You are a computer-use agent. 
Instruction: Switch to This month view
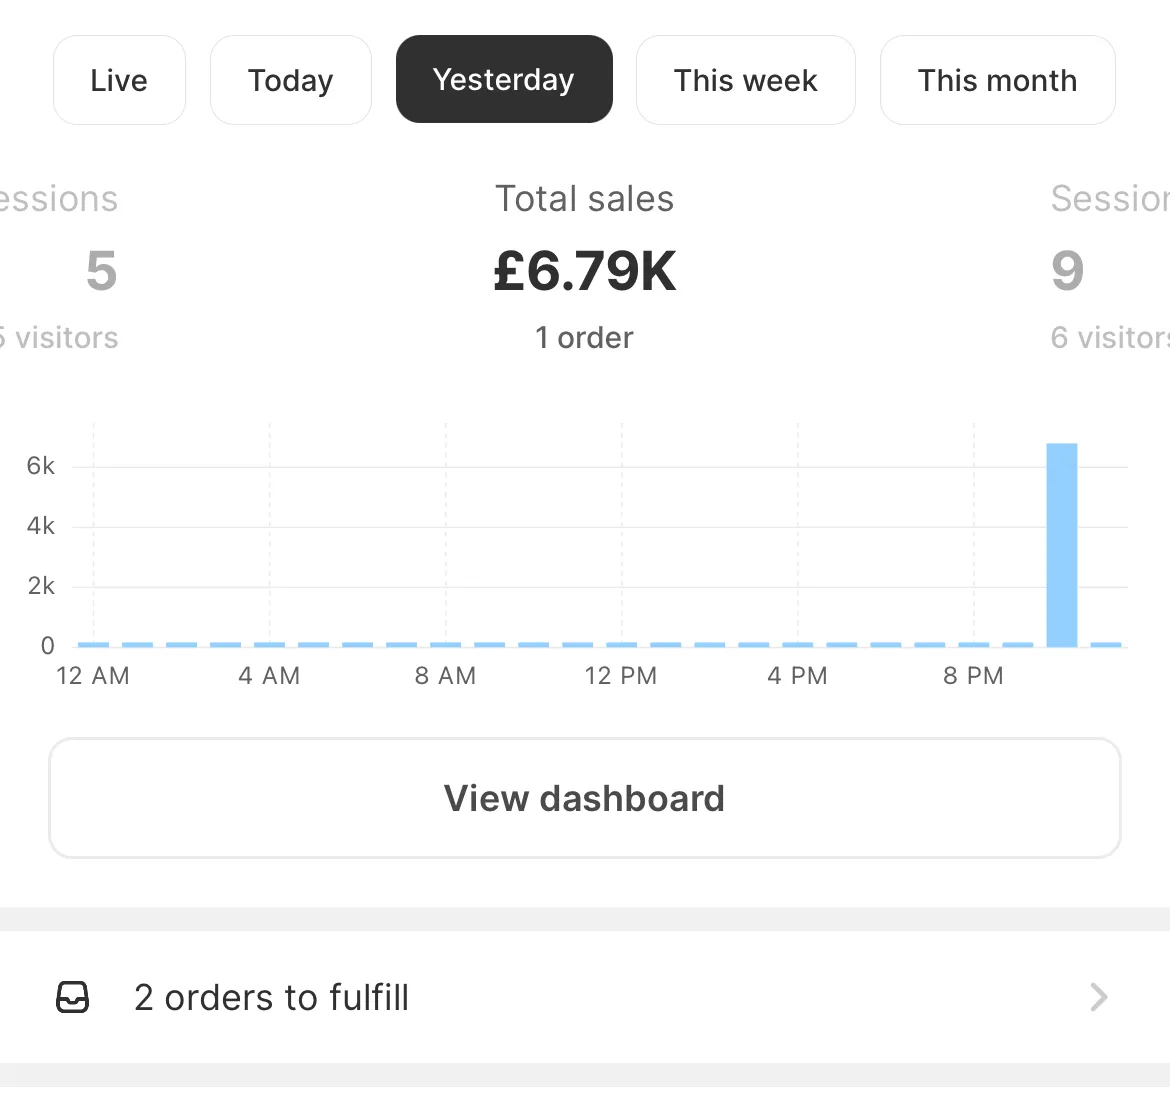(997, 80)
